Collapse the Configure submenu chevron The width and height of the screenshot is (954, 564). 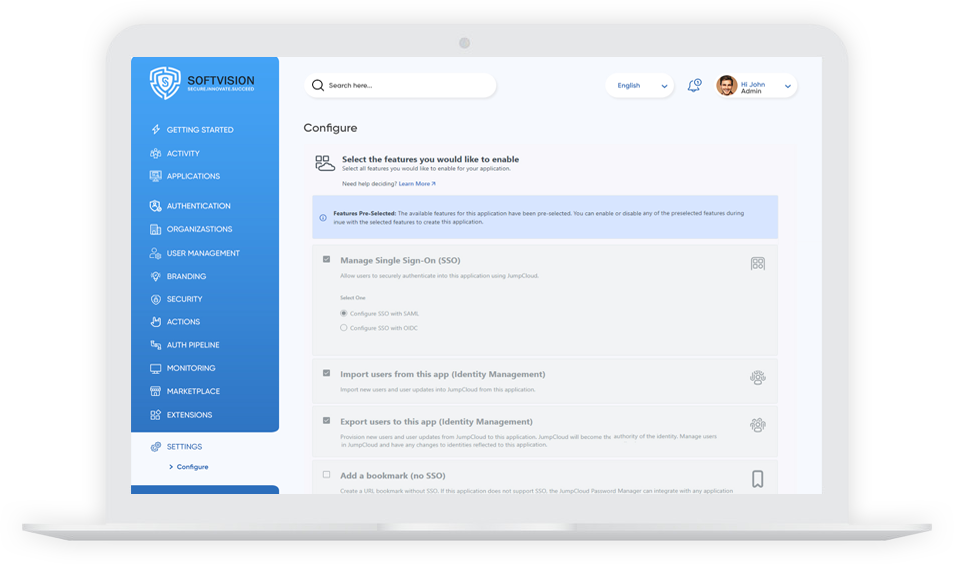tap(171, 467)
